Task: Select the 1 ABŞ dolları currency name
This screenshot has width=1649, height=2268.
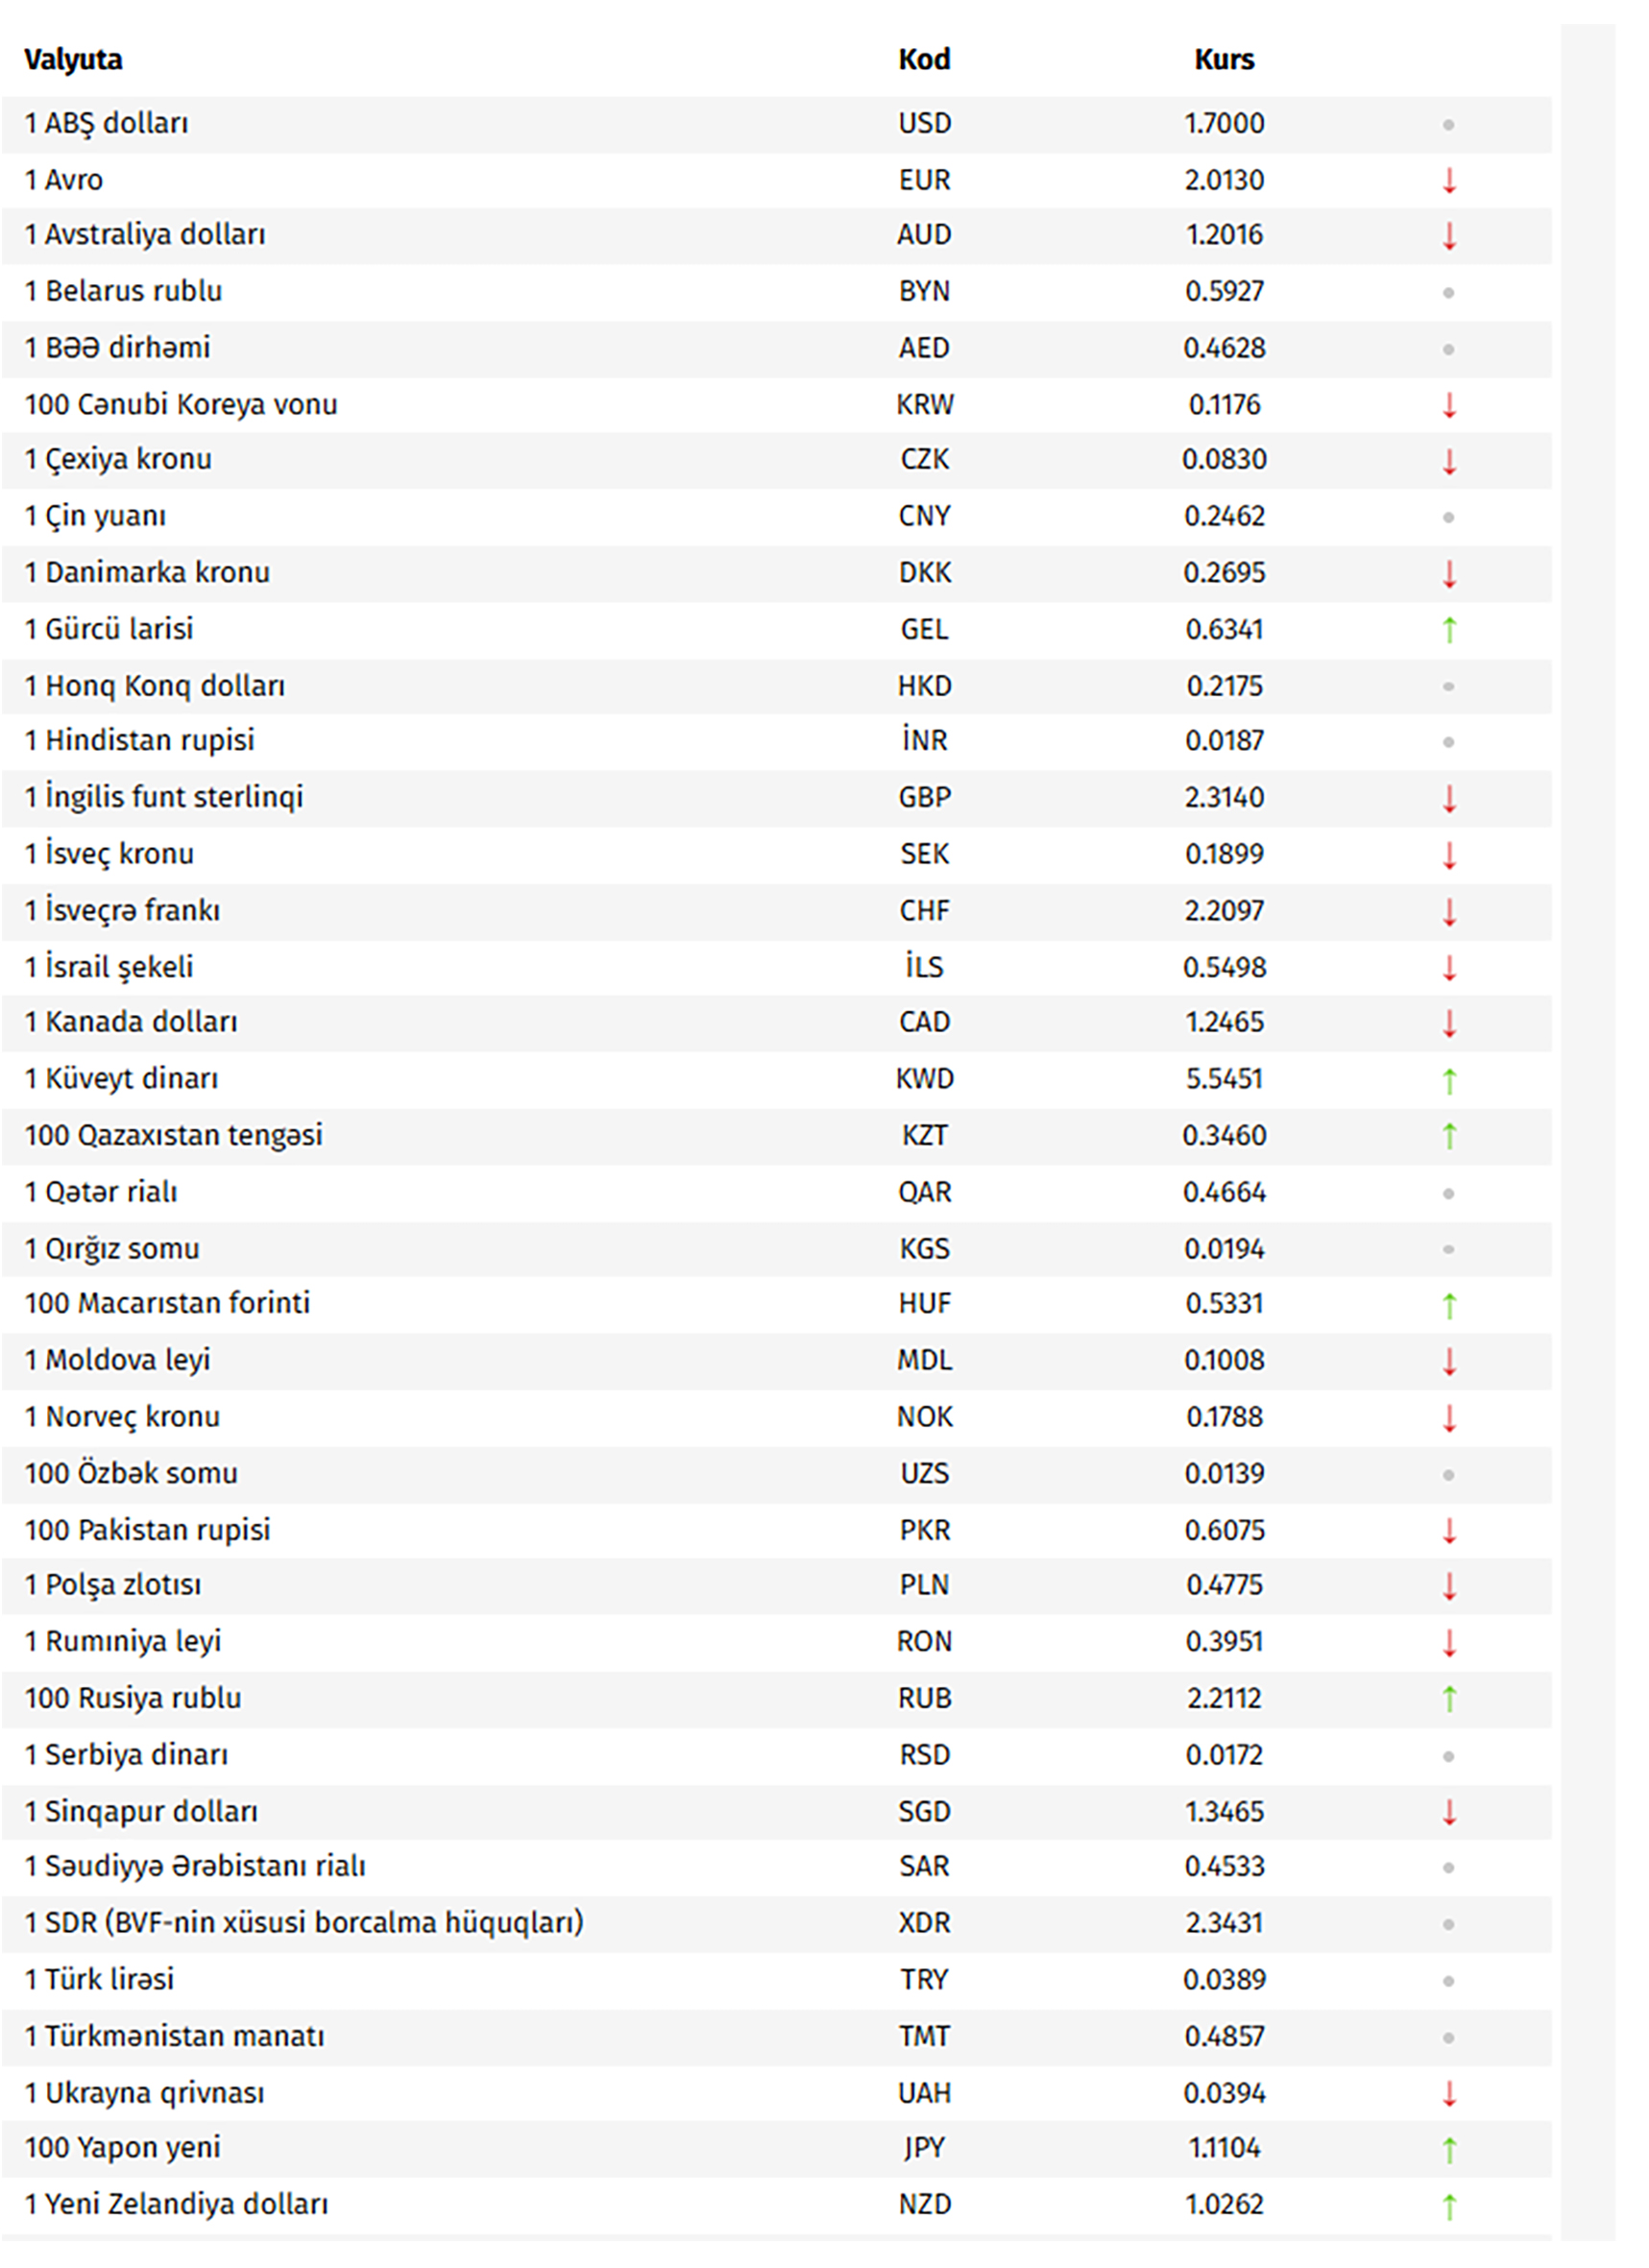Action: (106, 124)
